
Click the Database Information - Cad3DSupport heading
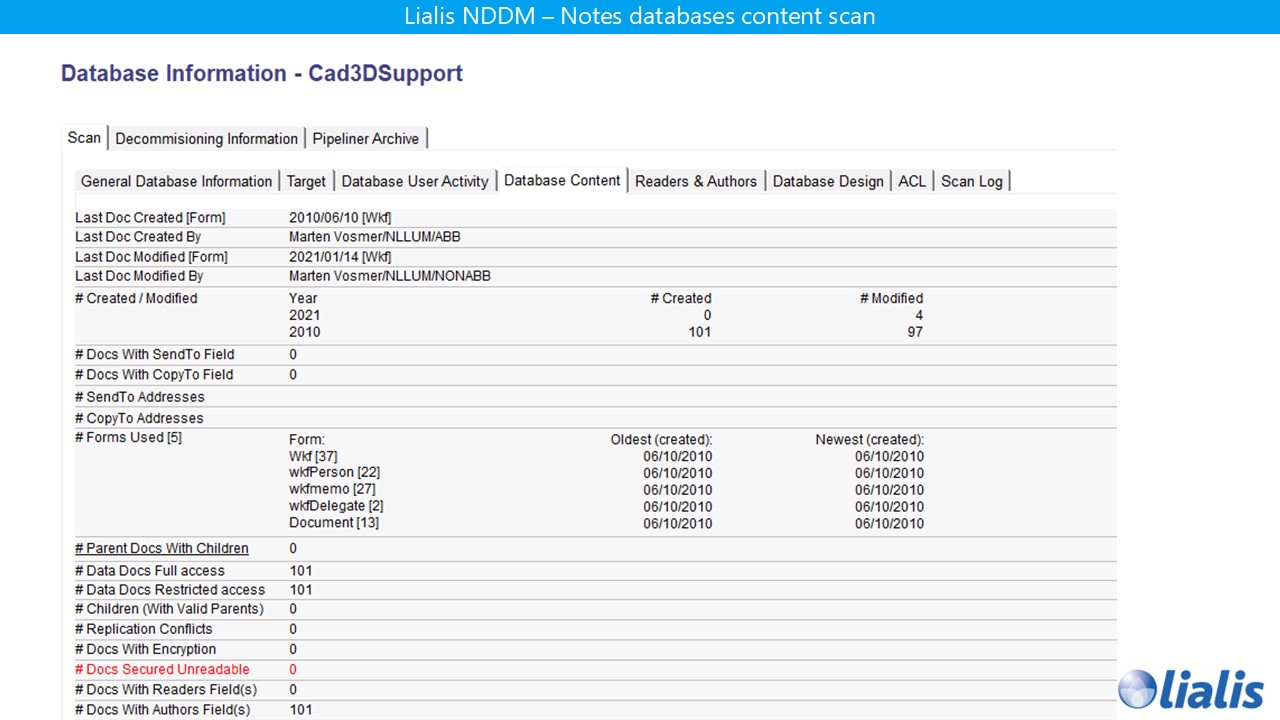262,74
